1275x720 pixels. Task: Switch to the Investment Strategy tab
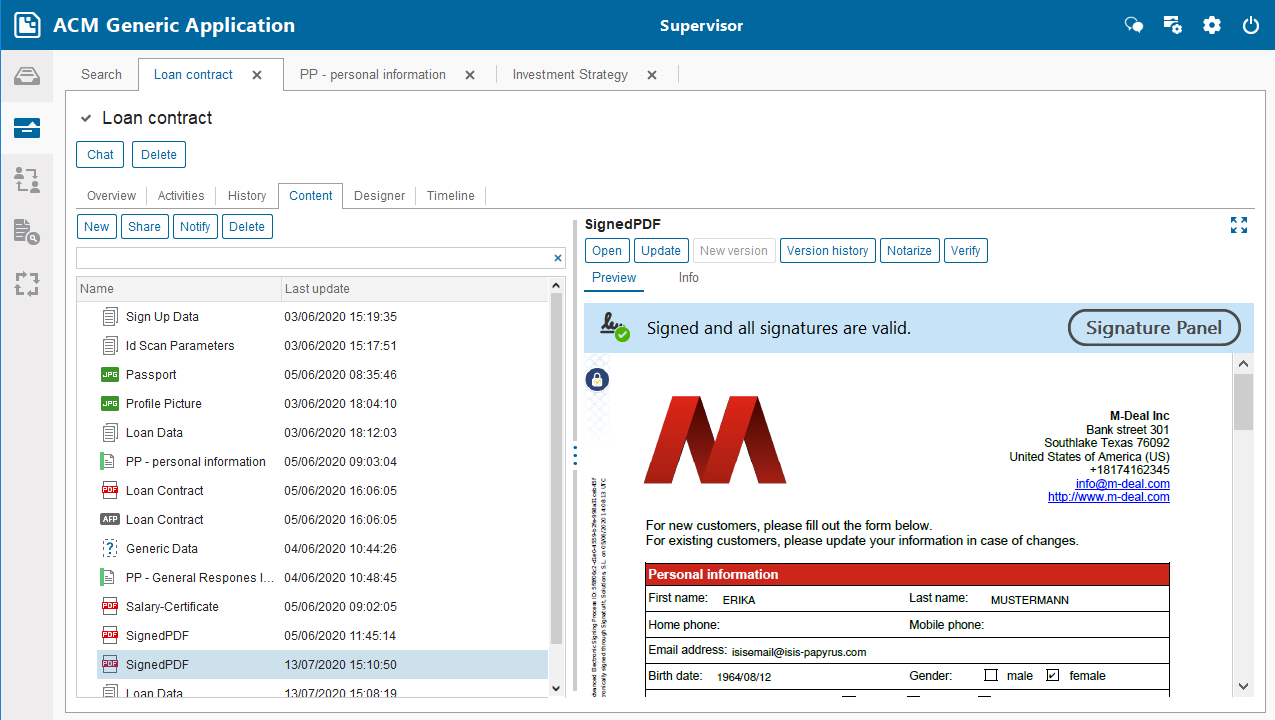pos(570,75)
